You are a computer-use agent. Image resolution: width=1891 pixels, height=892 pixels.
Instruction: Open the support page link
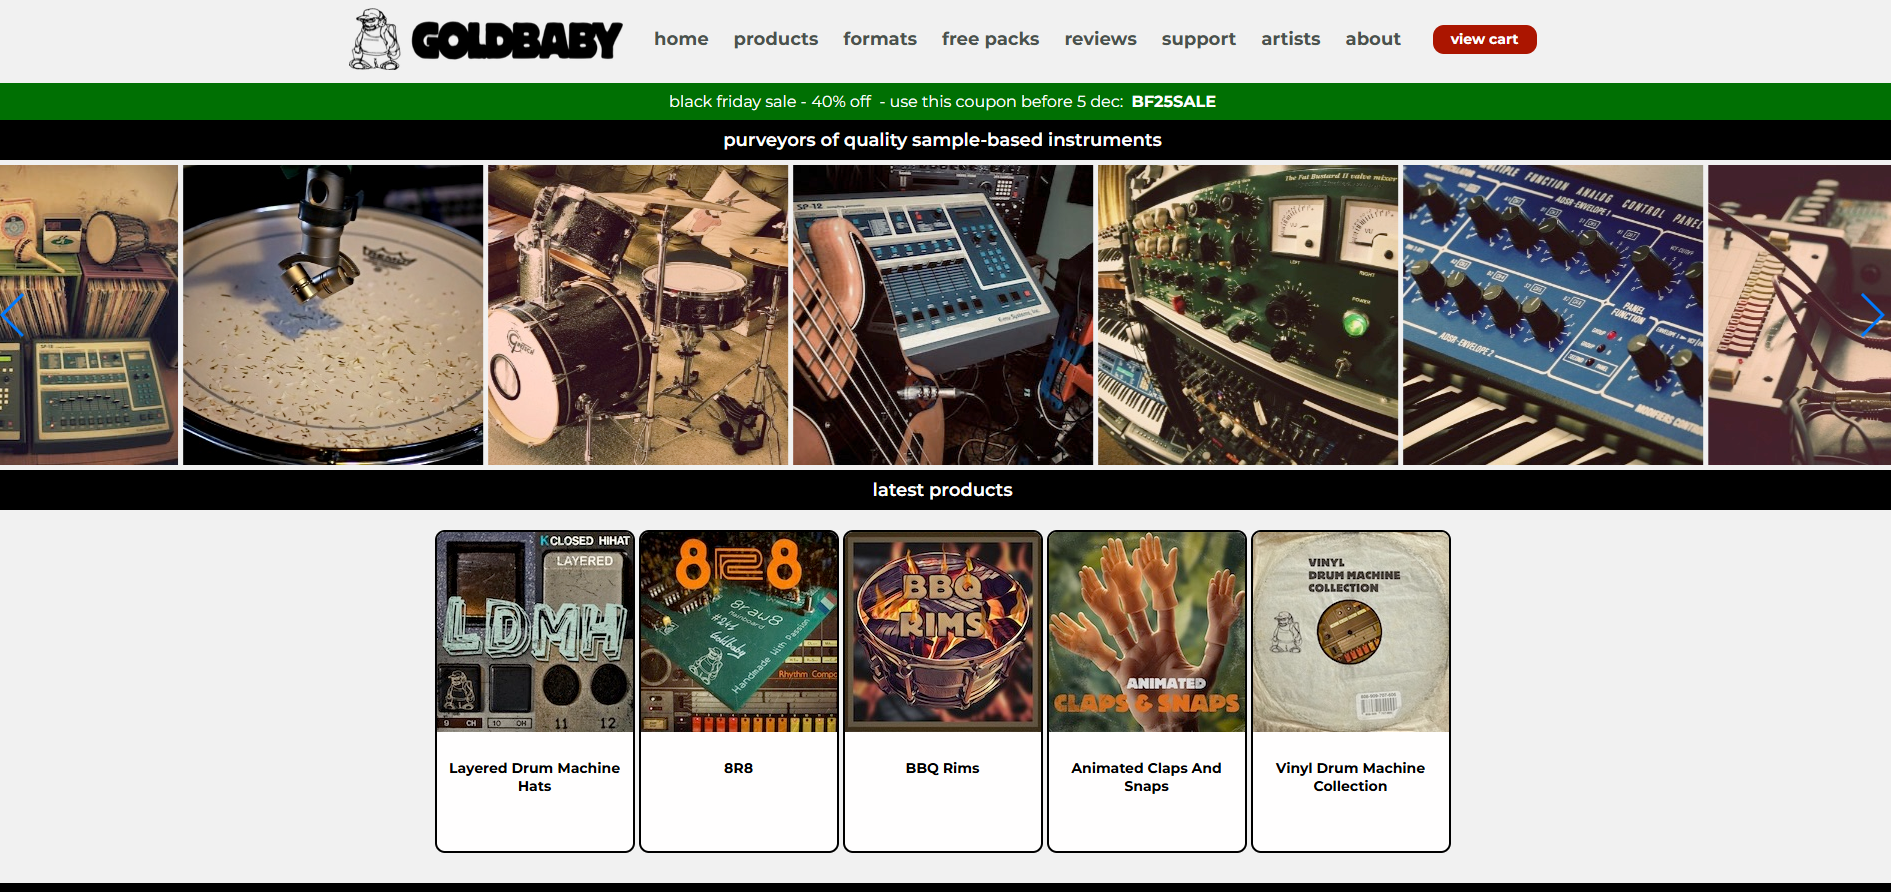(x=1198, y=39)
